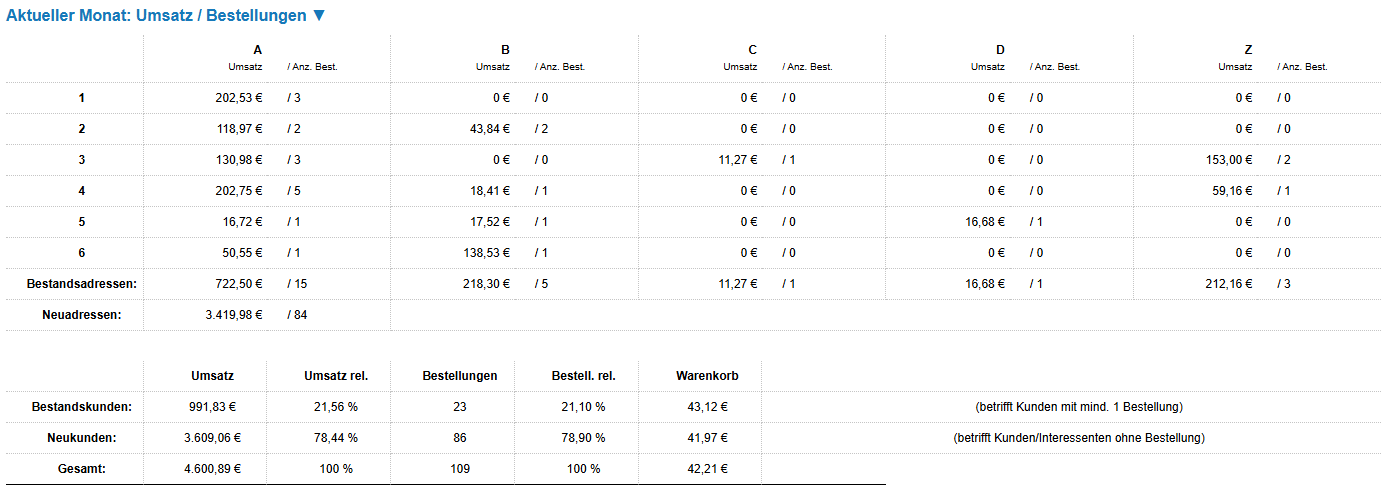Viewport: 1387px width, 487px height.
Task: Collapse the Aktueller Monat section arrow
Action: tap(319, 16)
